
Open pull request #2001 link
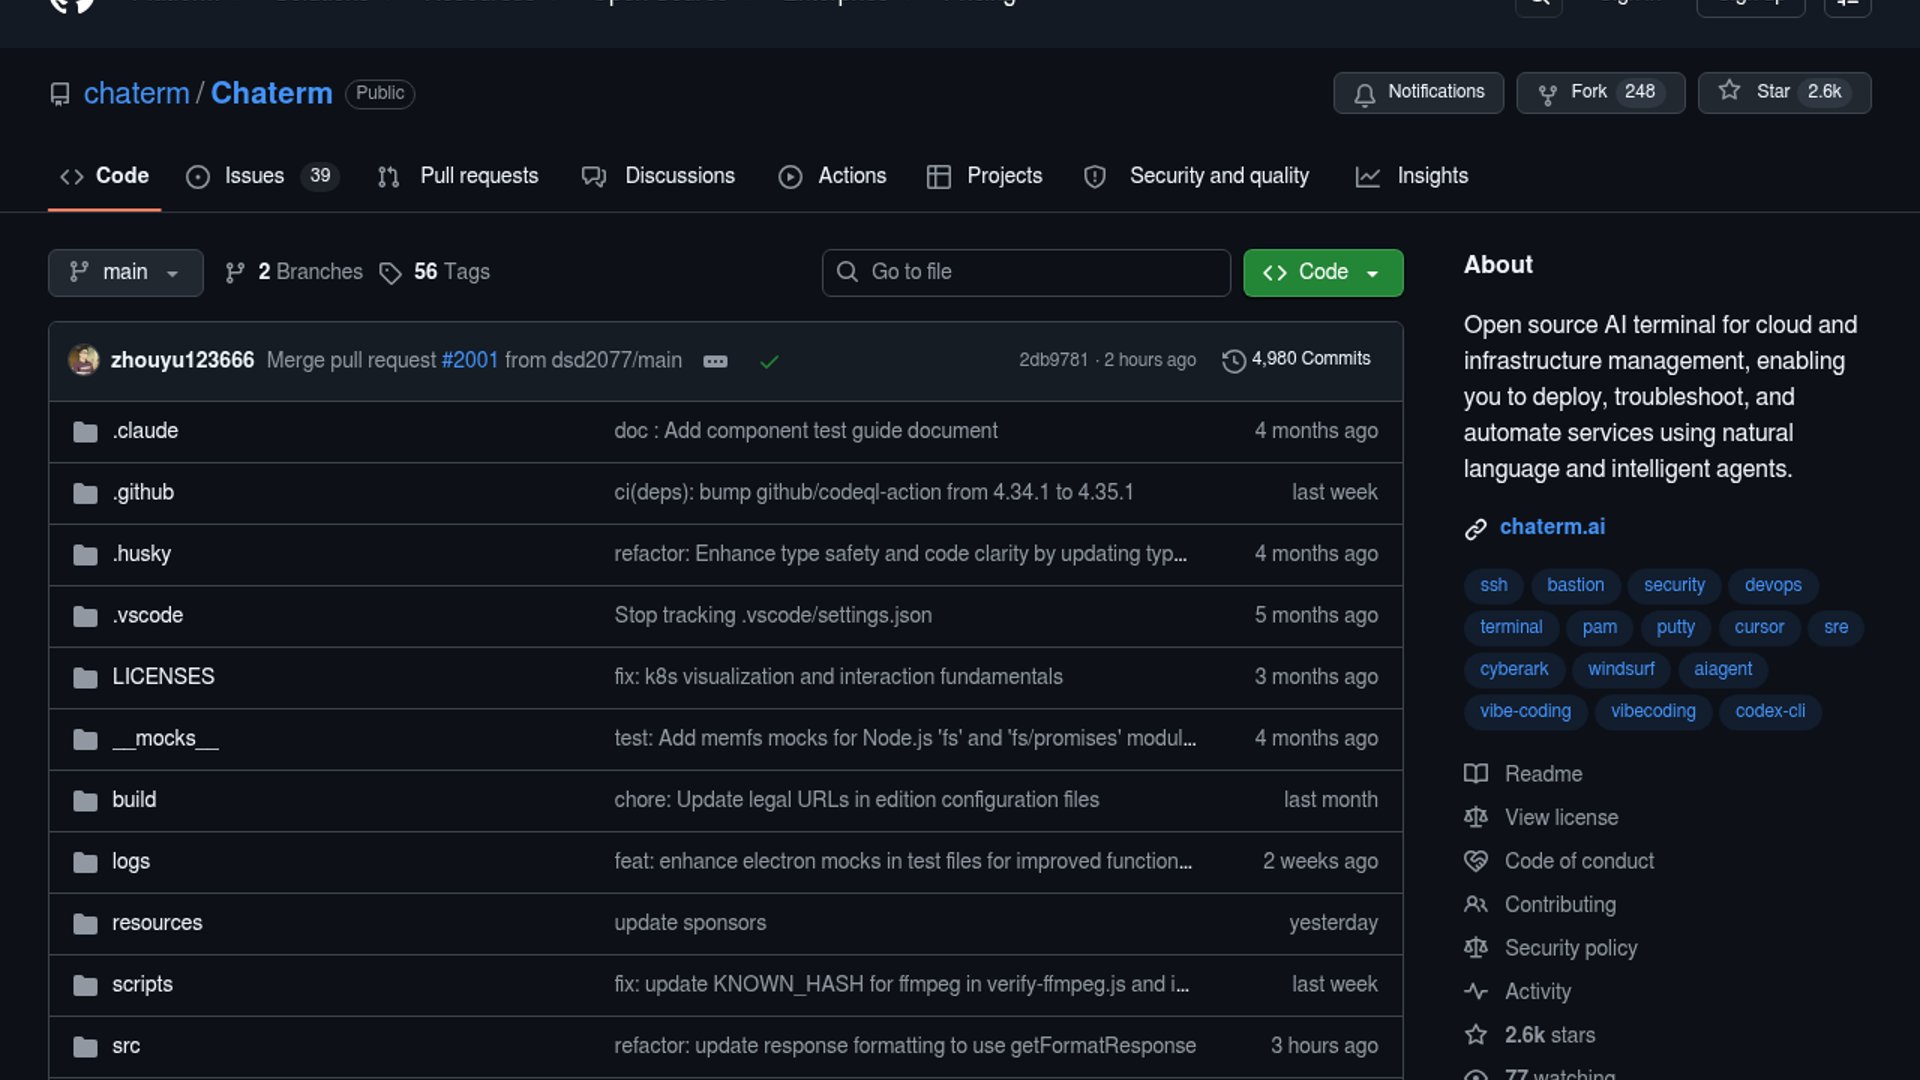point(469,360)
